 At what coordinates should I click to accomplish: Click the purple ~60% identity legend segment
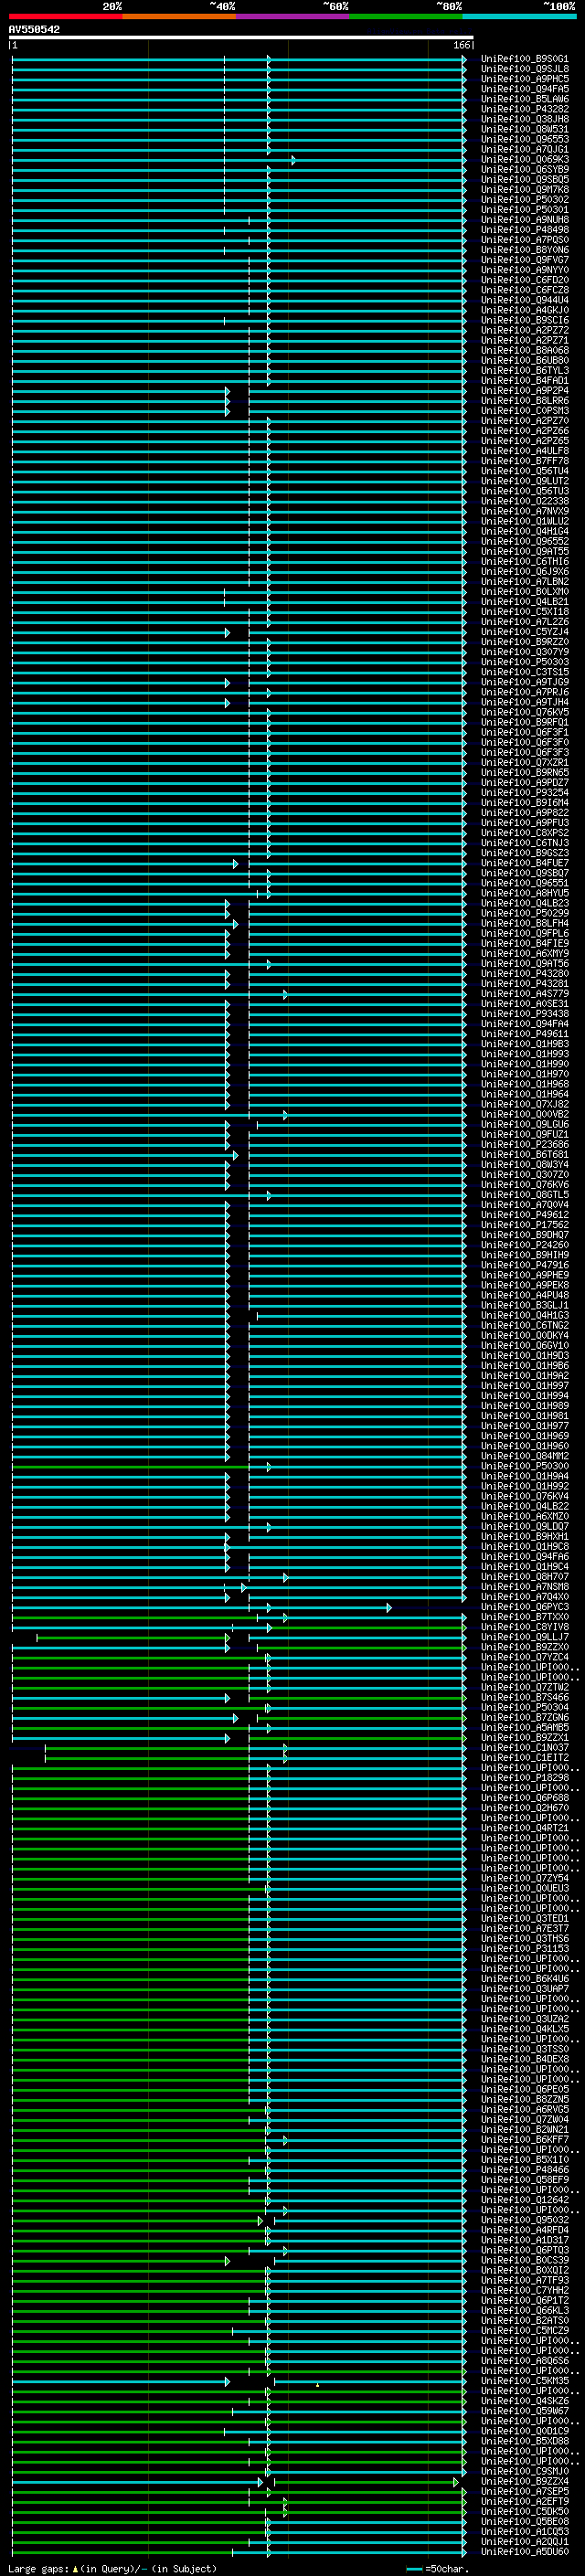(292, 17)
